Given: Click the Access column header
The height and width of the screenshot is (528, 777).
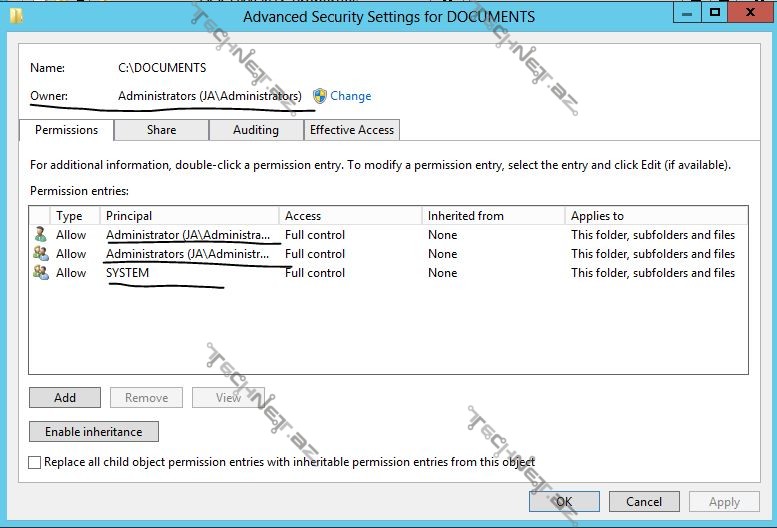Looking at the screenshot, I should (350, 215).
